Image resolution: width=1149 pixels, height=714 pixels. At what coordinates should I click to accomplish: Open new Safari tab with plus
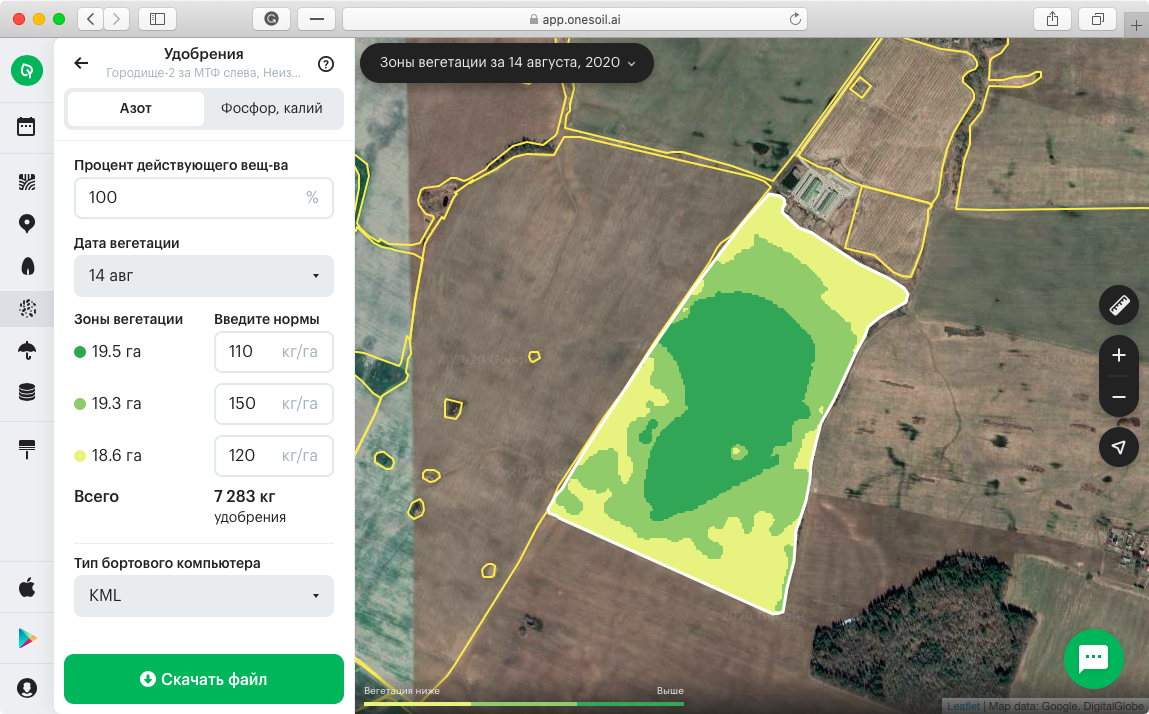tap(1136, 26)
